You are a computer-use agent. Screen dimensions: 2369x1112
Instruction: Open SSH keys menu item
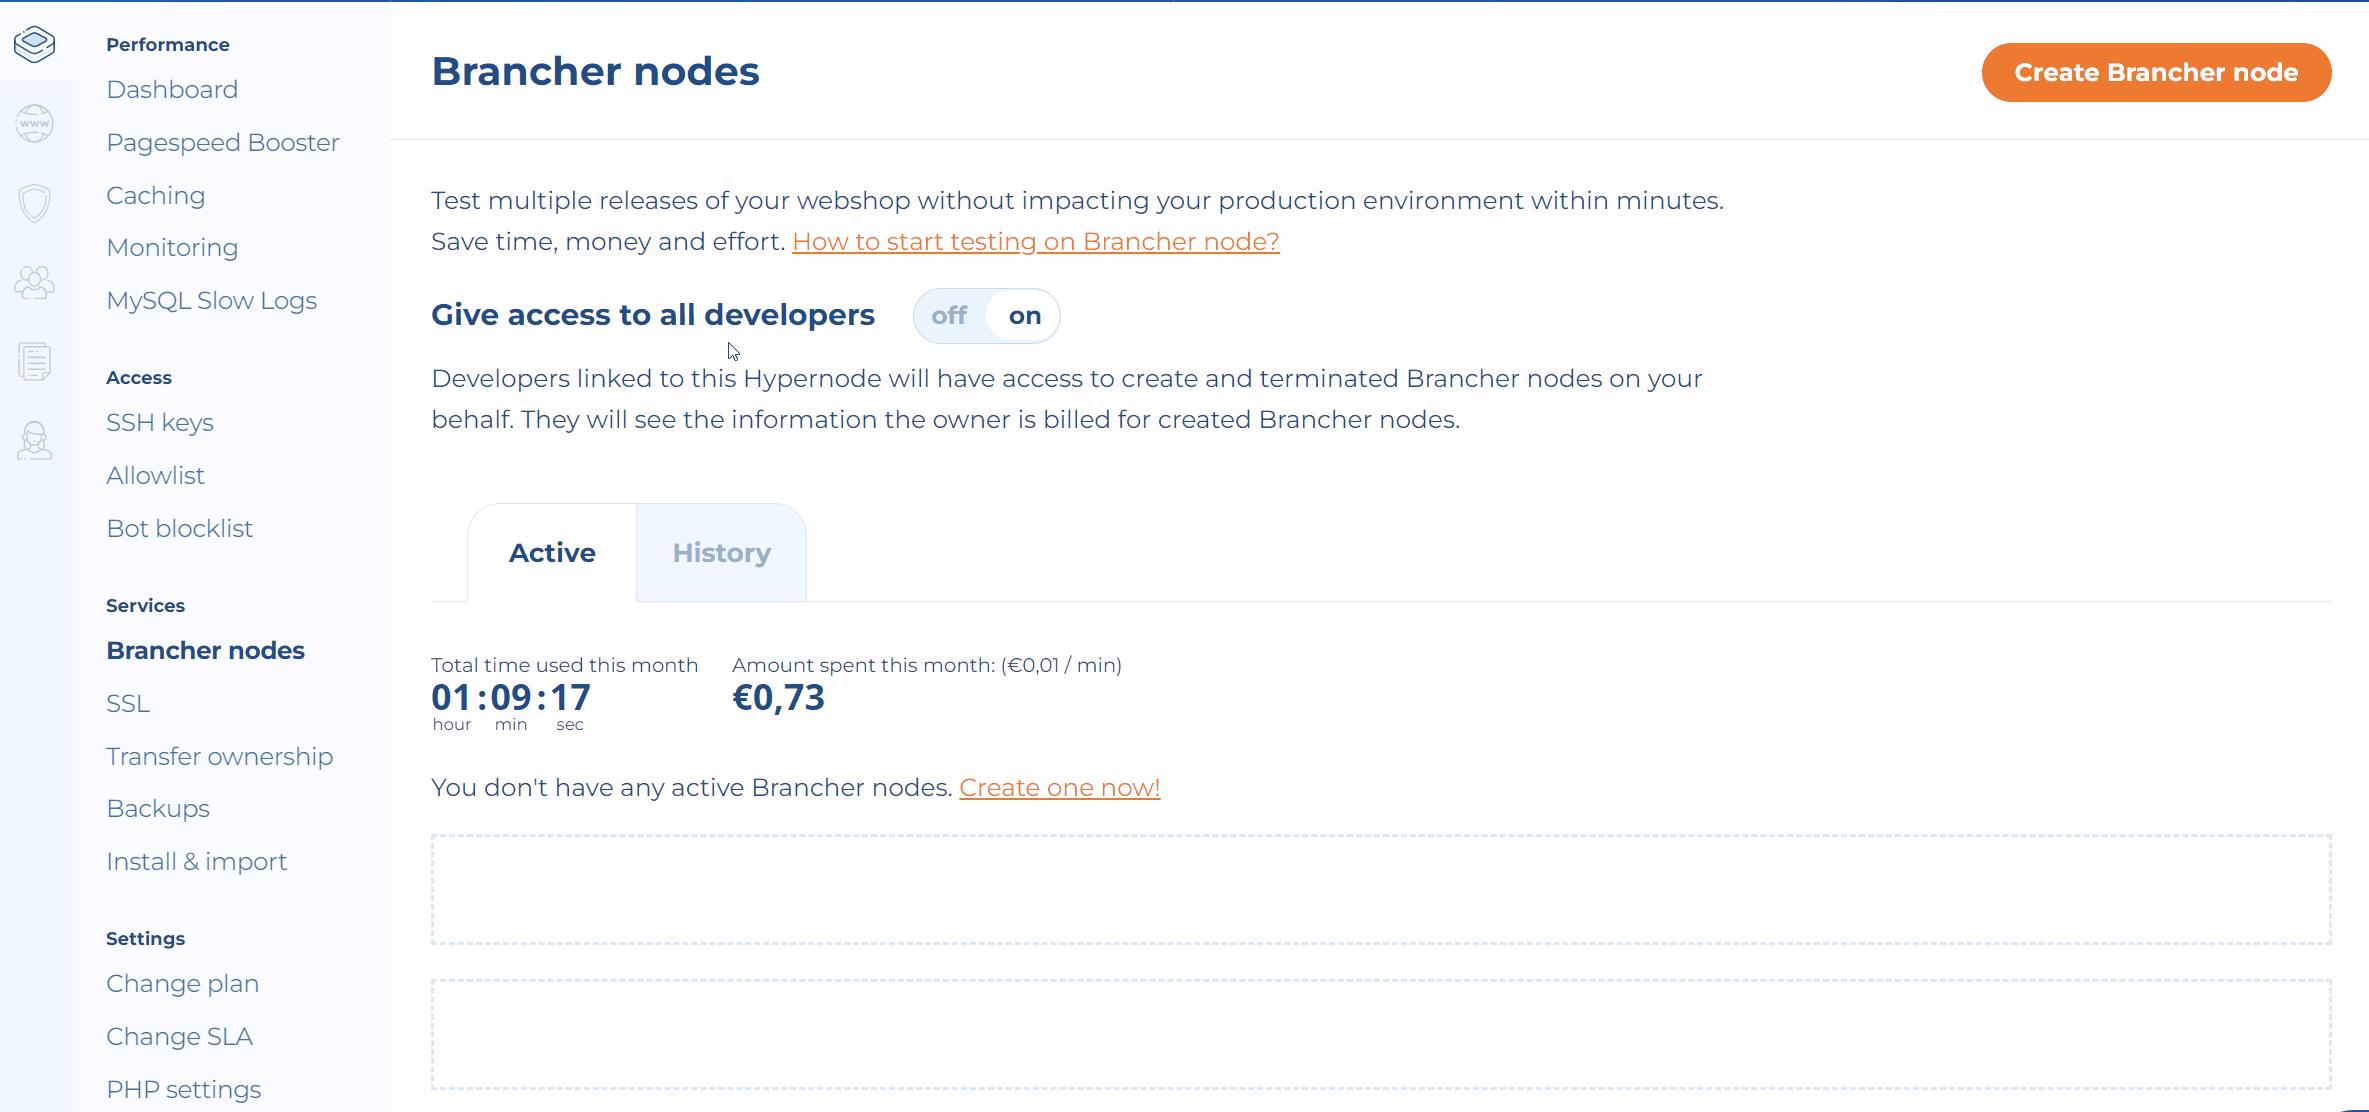(x=160, y=423)
